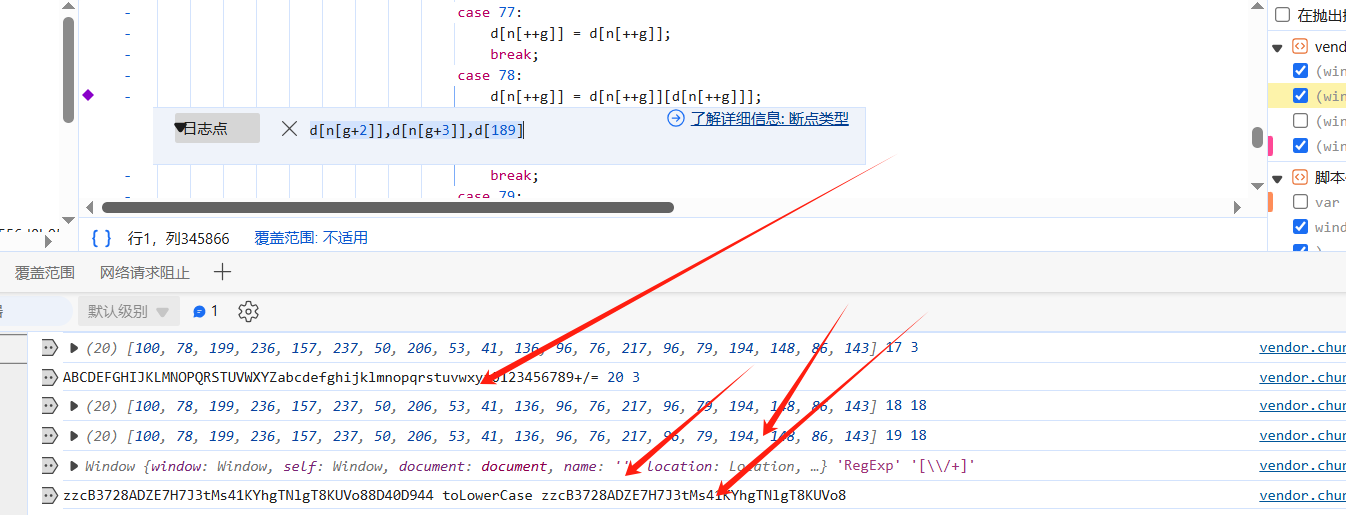
Task: Switch to the 网络请求阻止 tab
Action: pos(144,272)
